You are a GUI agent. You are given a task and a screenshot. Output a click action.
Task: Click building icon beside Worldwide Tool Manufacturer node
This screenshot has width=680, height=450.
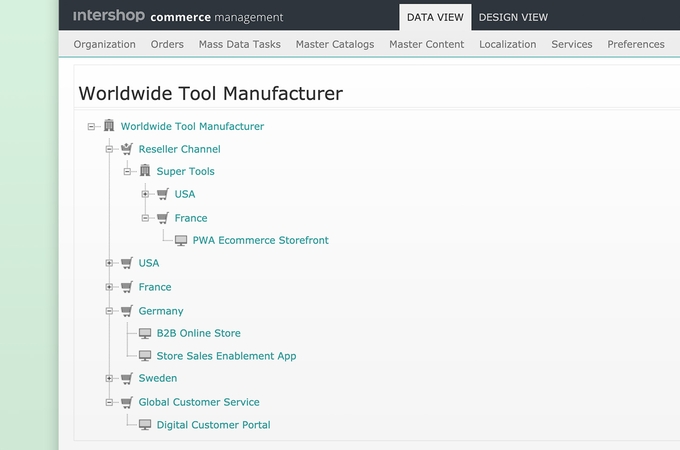point(109,126)
